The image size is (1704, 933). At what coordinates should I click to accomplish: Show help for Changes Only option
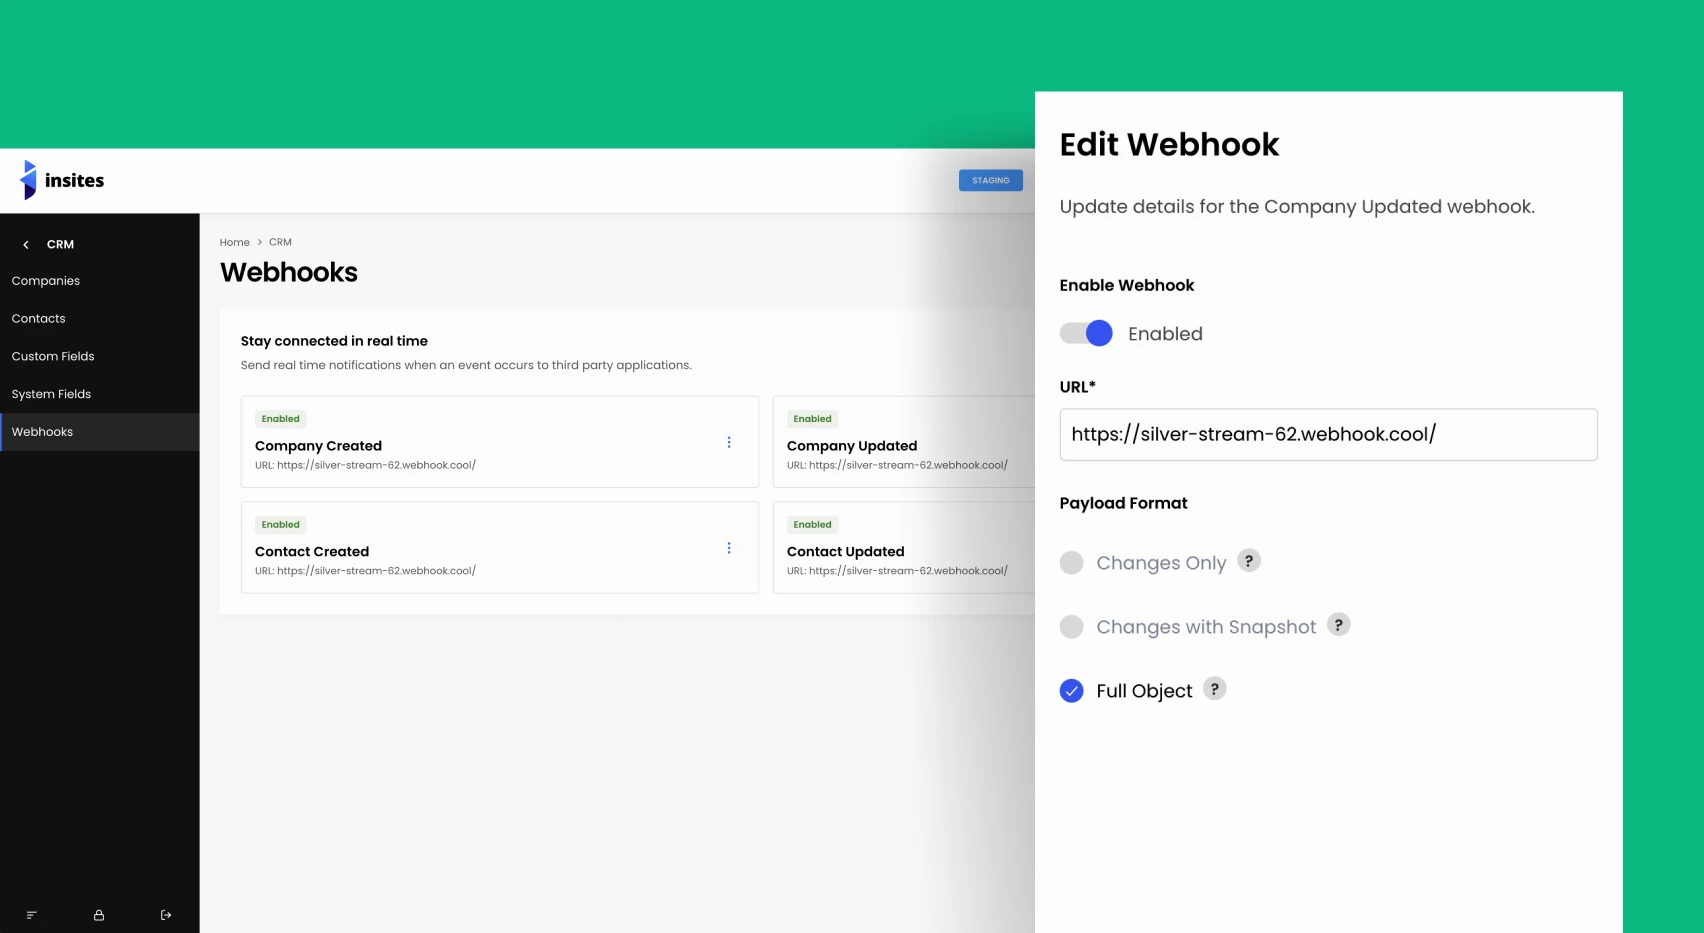[x=1249, y=560]
